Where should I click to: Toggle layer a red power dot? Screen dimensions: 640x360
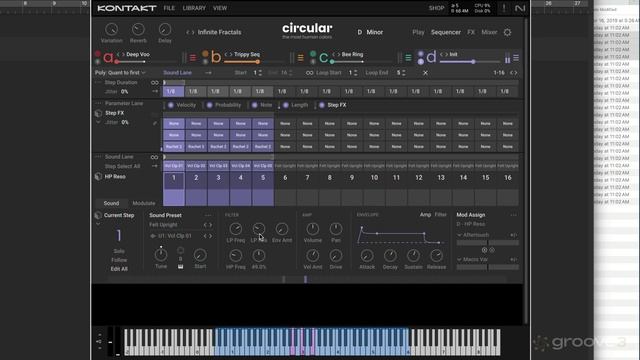click(x=98, y=54)
